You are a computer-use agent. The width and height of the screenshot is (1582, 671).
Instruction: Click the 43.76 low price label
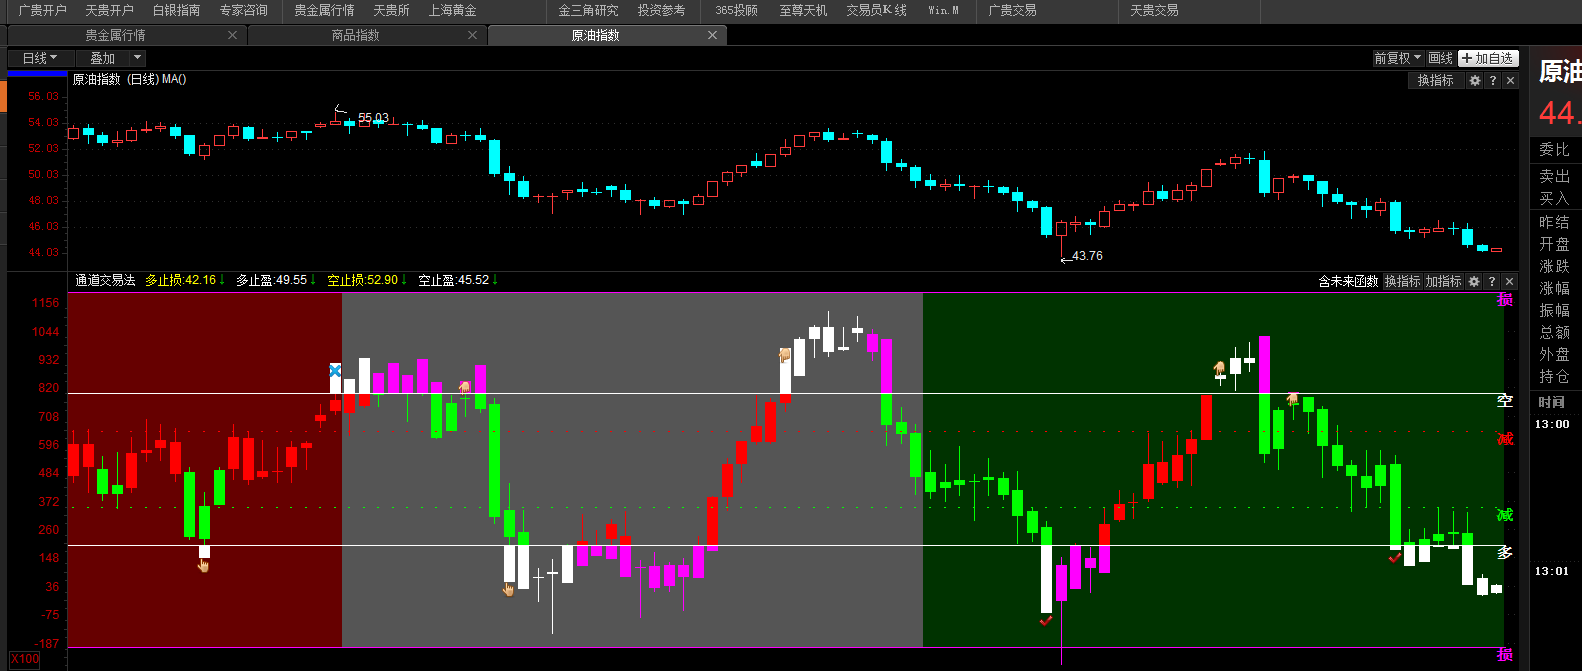(1087, 256)
